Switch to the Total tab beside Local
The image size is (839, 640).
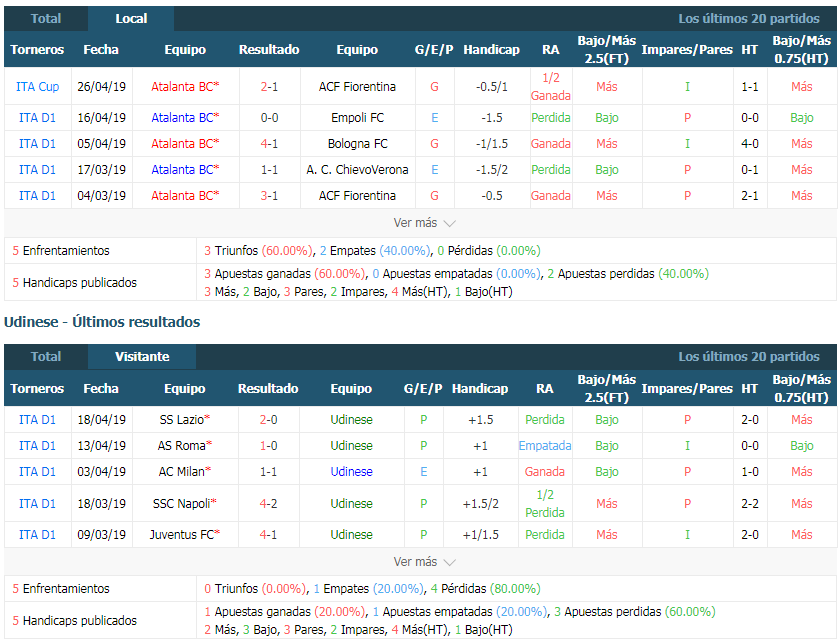(46, 19)
